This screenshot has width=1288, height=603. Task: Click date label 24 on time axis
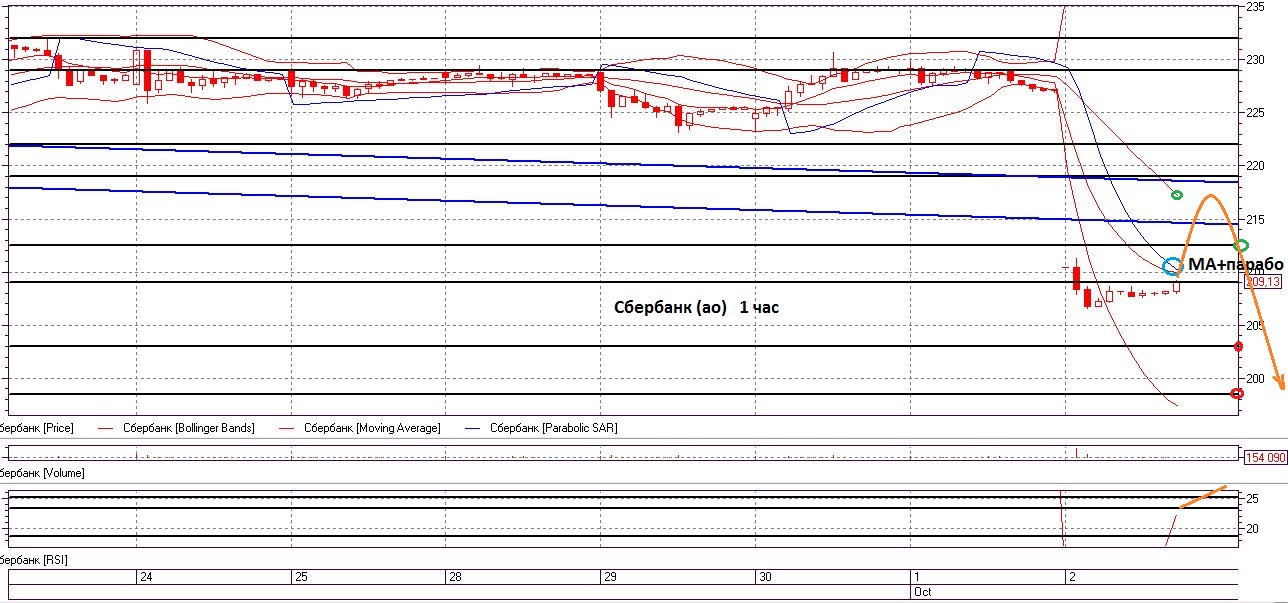pyautogui.click(x=146, y=578)
